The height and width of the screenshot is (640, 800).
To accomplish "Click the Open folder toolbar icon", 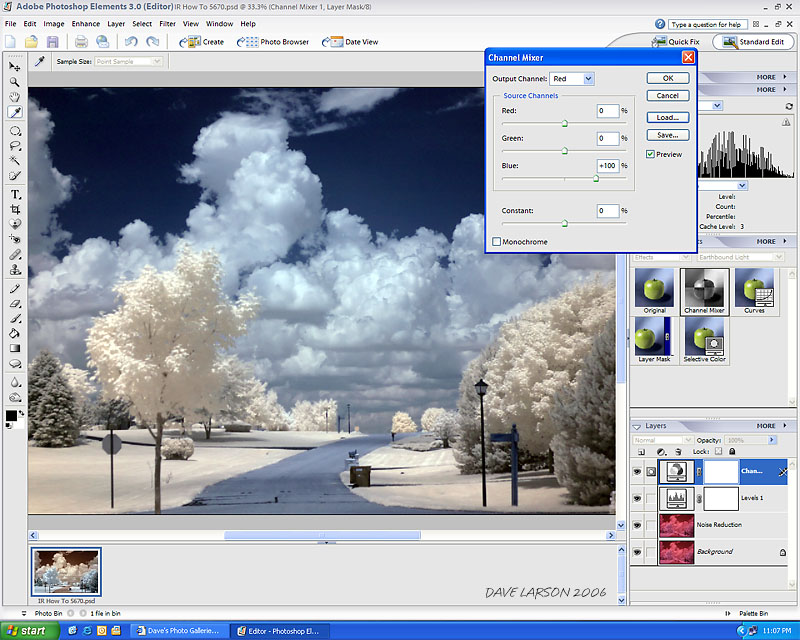I will pyautogui.click(x=31, y=42).
